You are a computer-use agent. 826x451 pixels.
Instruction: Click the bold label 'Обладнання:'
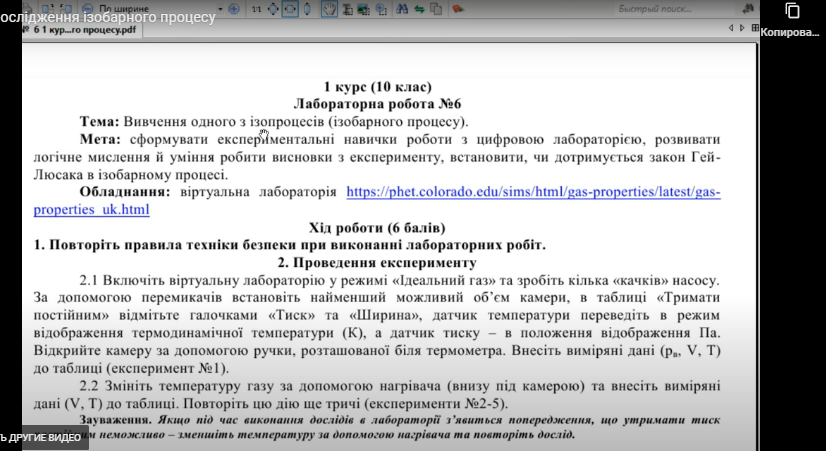coord(125,192)
